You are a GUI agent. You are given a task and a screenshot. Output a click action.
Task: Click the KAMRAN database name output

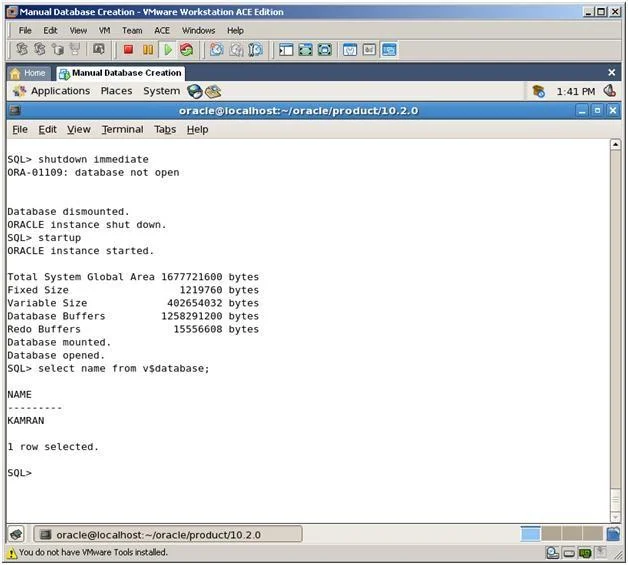click(x=26, y=420)
